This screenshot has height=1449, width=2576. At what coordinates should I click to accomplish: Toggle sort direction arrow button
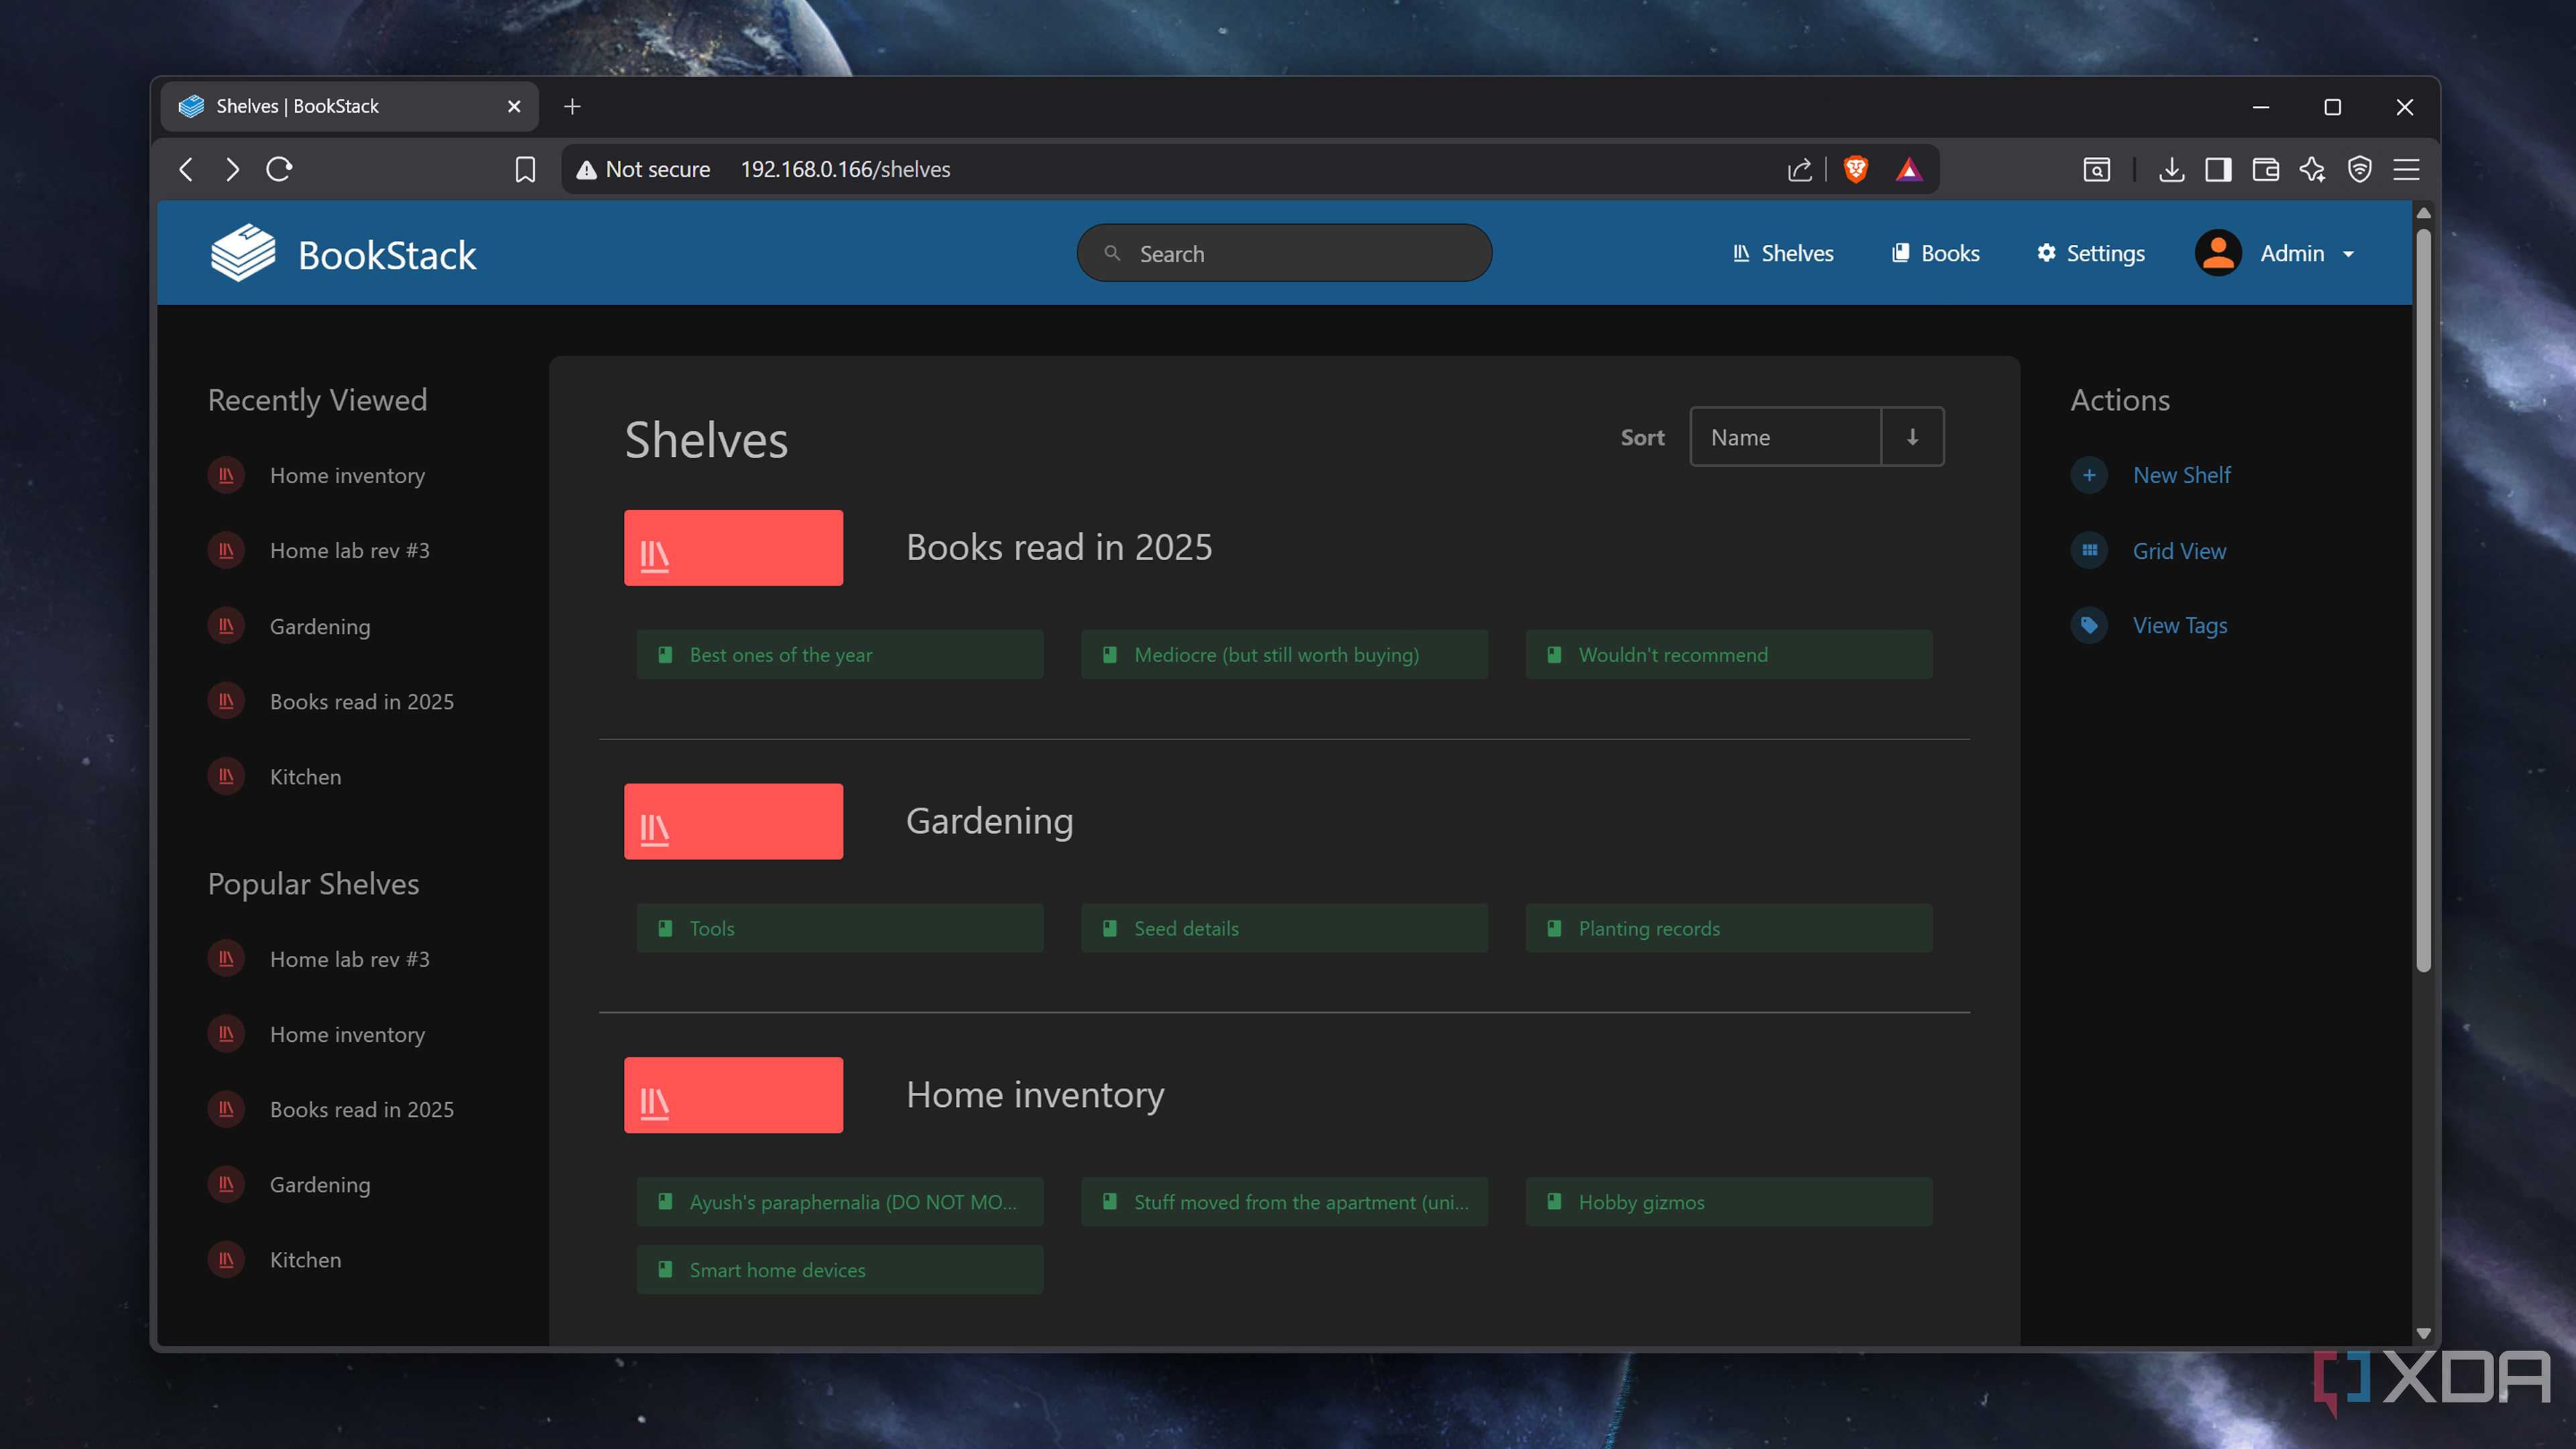pos(1912,436)
